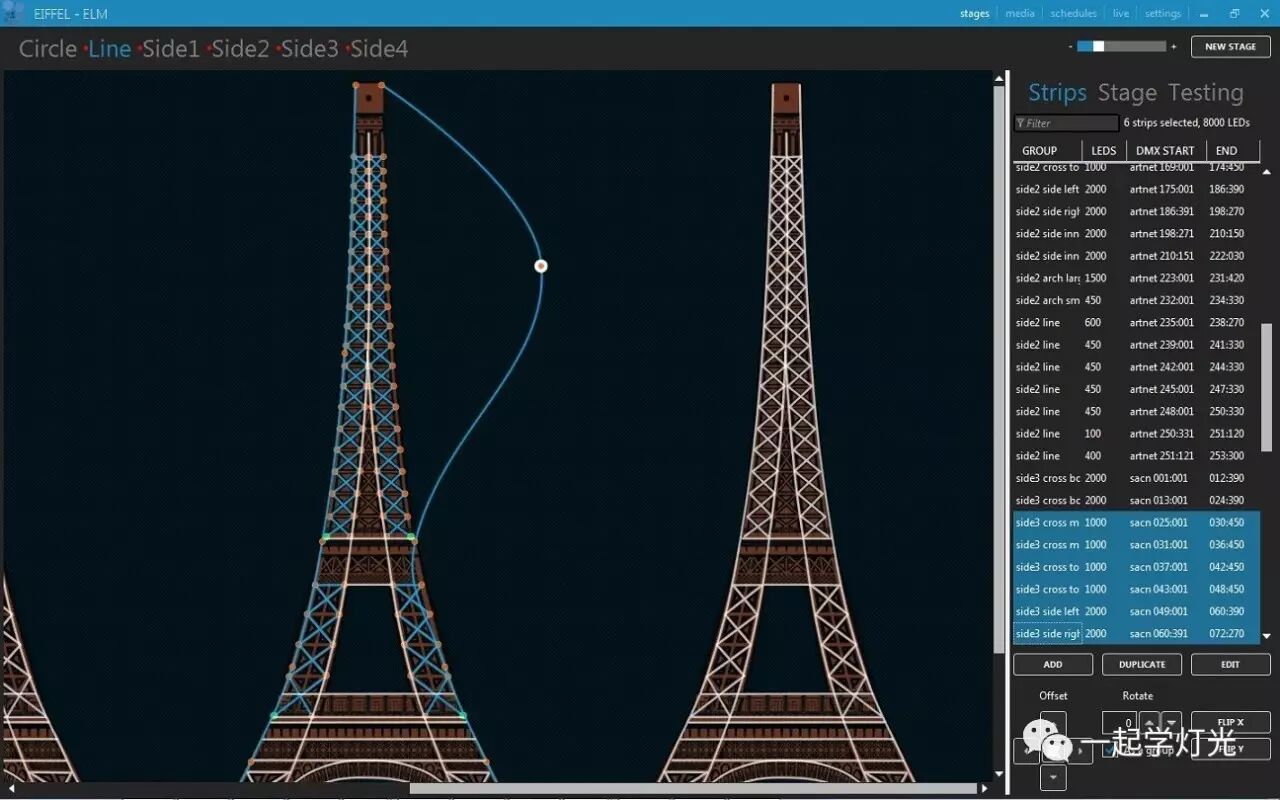Select the strip starting at sacn 013:001
This screenshot has width=1280, height=800.
pos(1136,500)
